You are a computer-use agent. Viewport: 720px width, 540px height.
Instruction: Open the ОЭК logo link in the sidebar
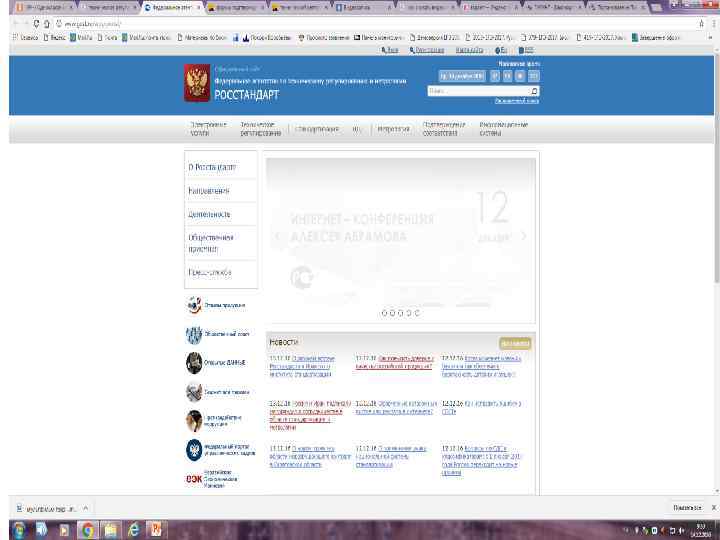coord(193,479)
